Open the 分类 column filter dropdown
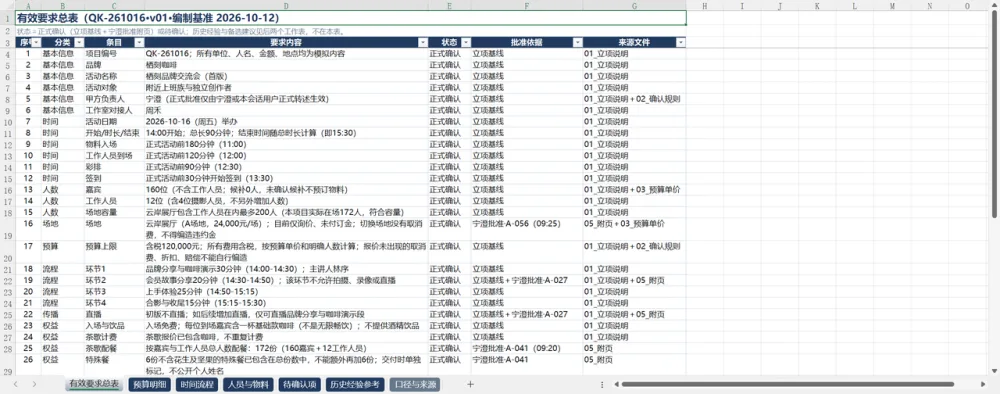This screenshot has width=1000, height=394. (79, 42)
